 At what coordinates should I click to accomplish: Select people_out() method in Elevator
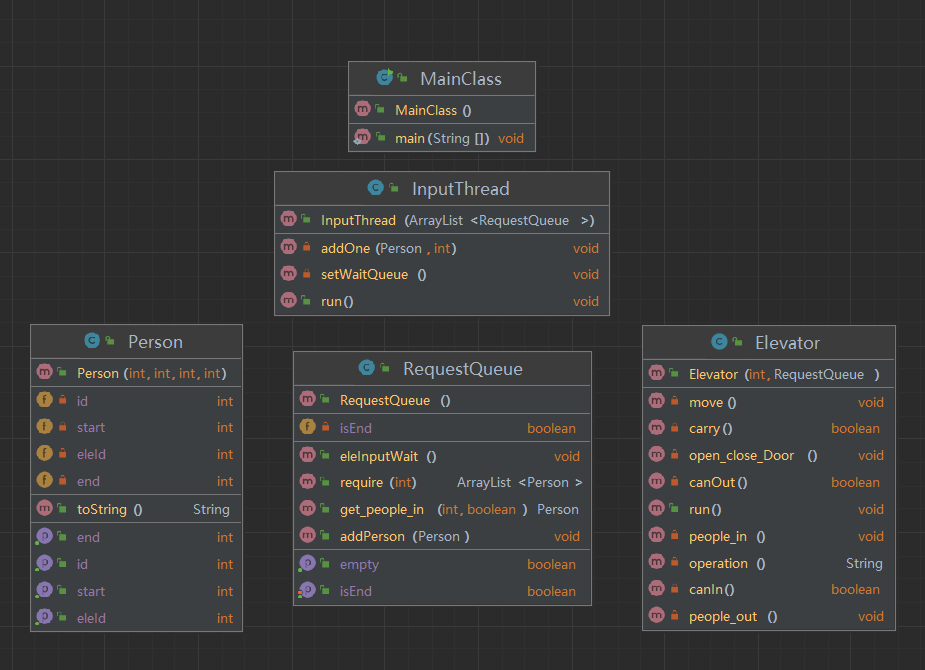coord(769,616)
